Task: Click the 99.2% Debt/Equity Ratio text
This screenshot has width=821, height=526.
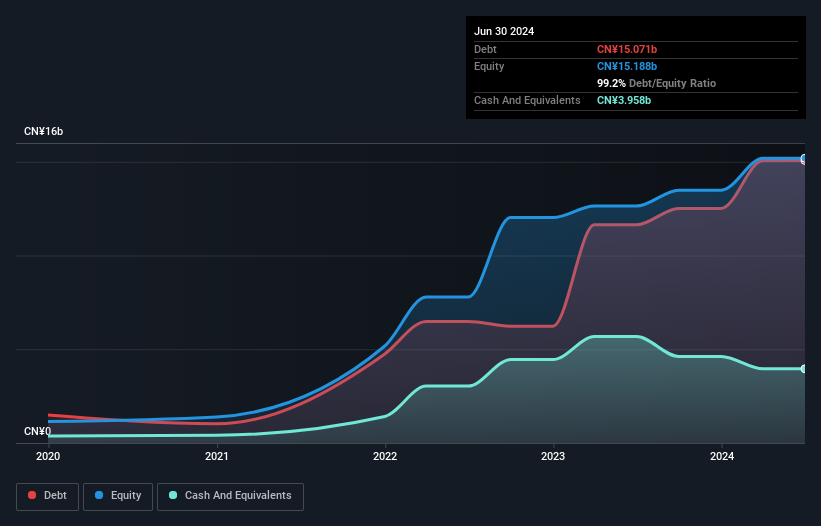Action: [657, 83]
